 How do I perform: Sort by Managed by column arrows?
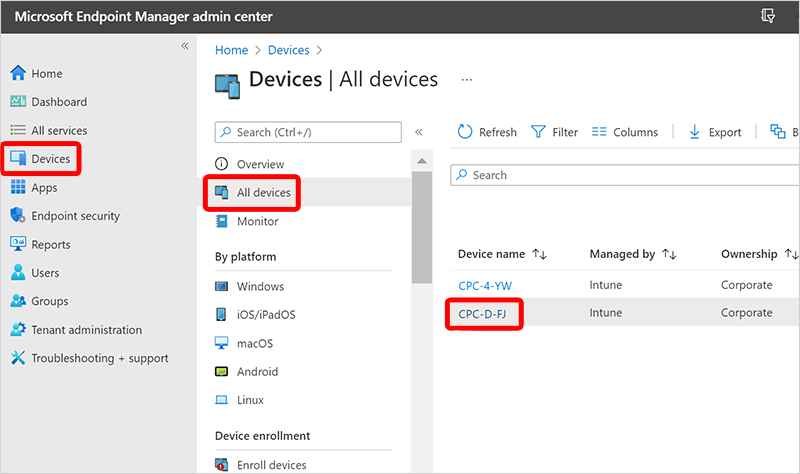click(669, 255)
